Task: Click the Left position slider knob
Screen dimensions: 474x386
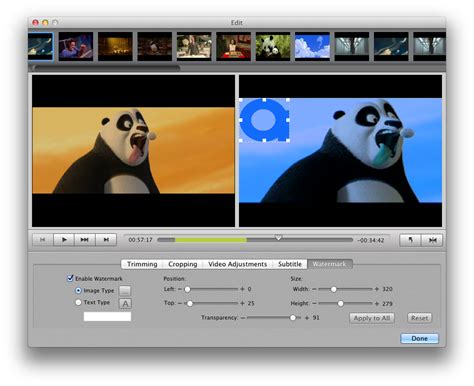Action: pos(187,289)
